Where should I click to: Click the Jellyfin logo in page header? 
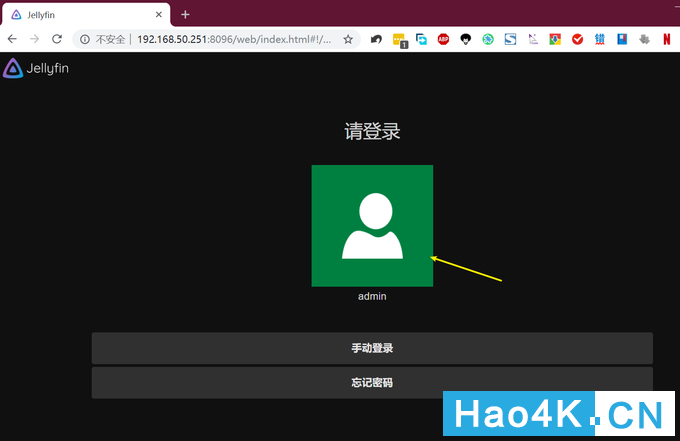(x=36, y=68)
